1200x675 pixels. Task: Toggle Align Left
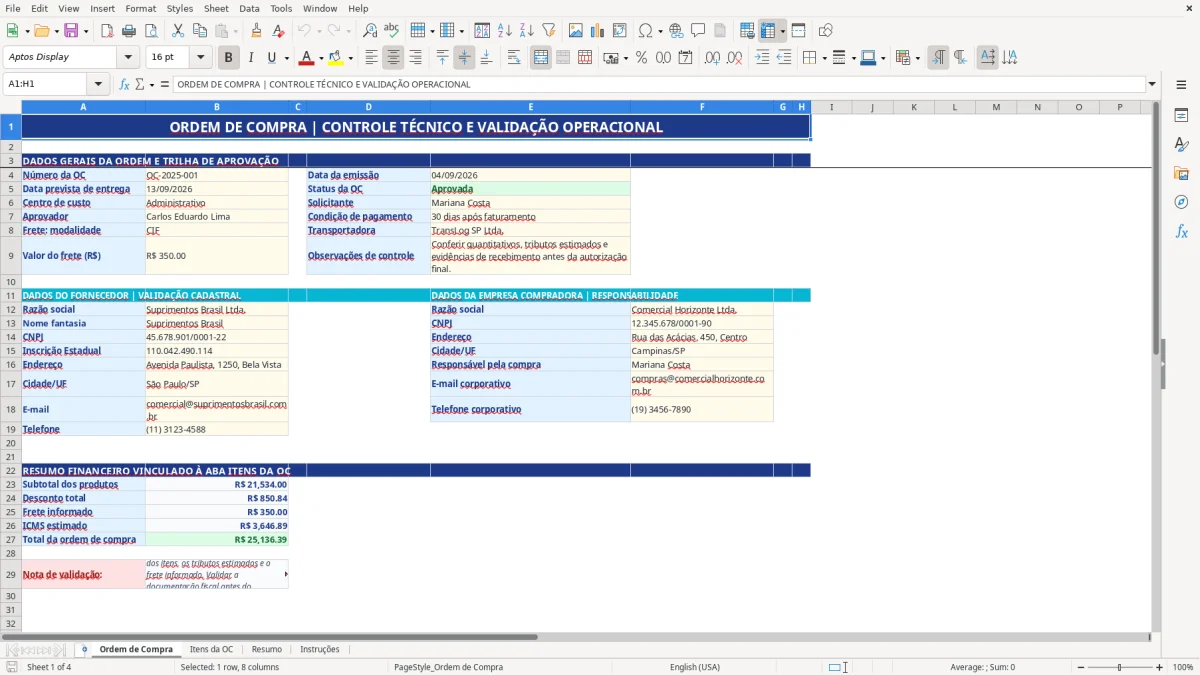click(372, 58)
